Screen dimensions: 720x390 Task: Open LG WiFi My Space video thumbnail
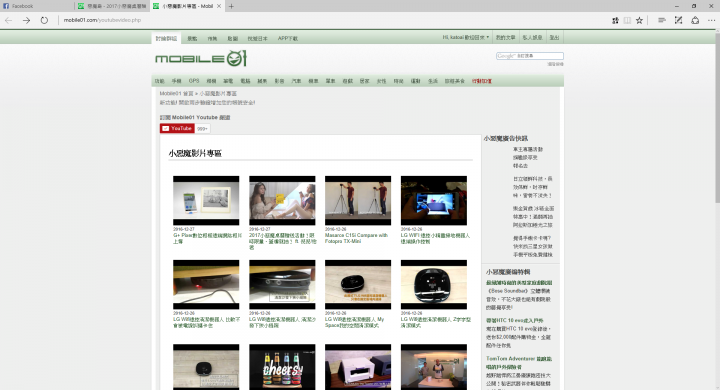point(358,285)
